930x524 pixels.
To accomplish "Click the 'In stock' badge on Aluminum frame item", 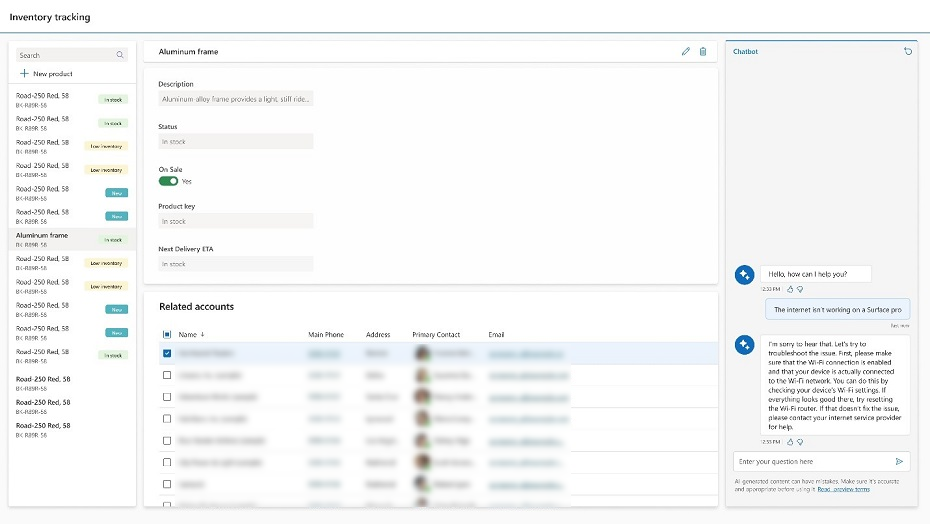I will (113, 240).
